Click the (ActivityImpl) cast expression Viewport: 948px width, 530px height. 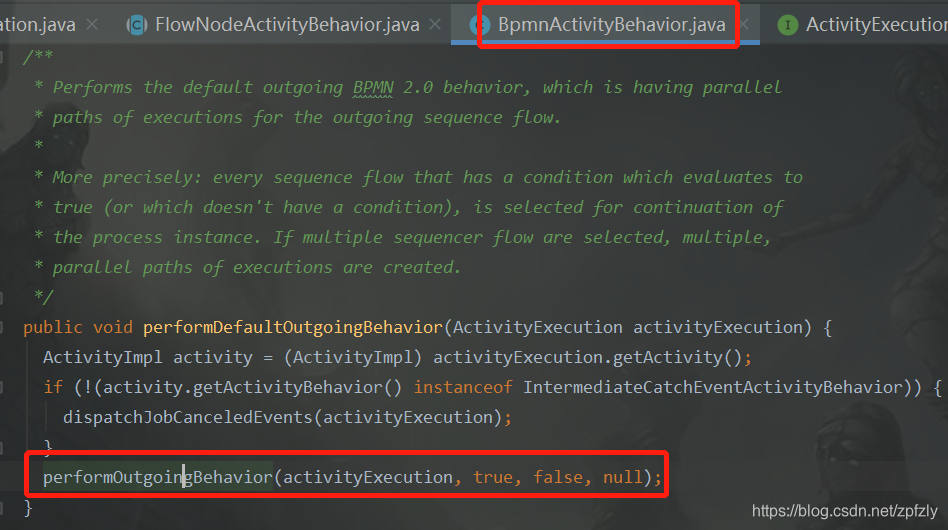[352, 358]
